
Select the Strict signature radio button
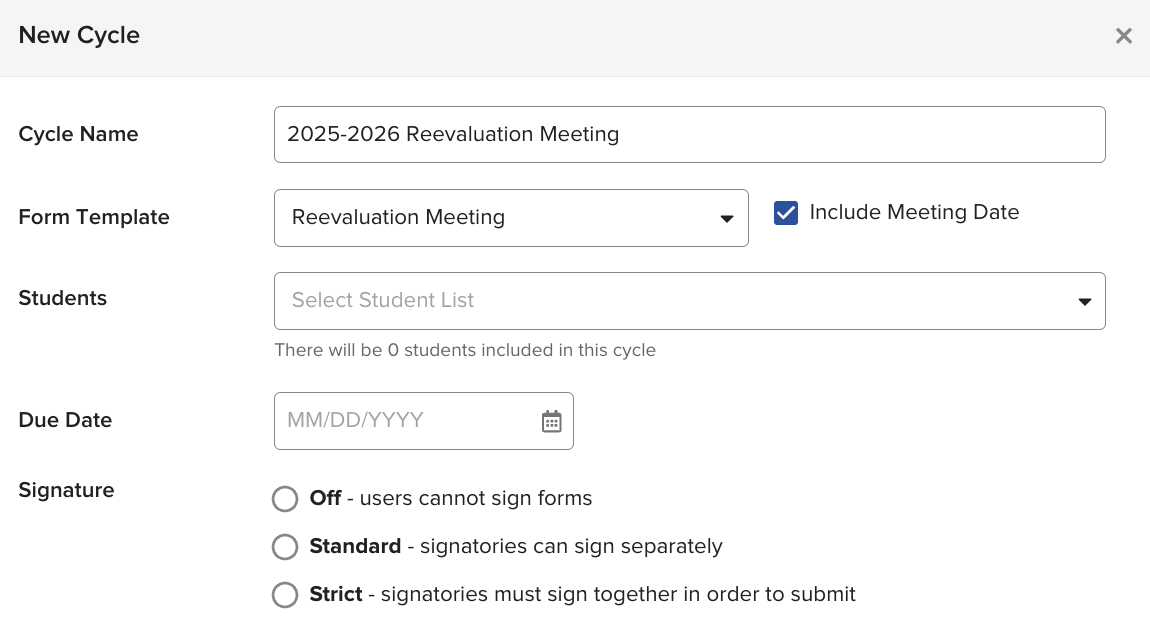285,594
